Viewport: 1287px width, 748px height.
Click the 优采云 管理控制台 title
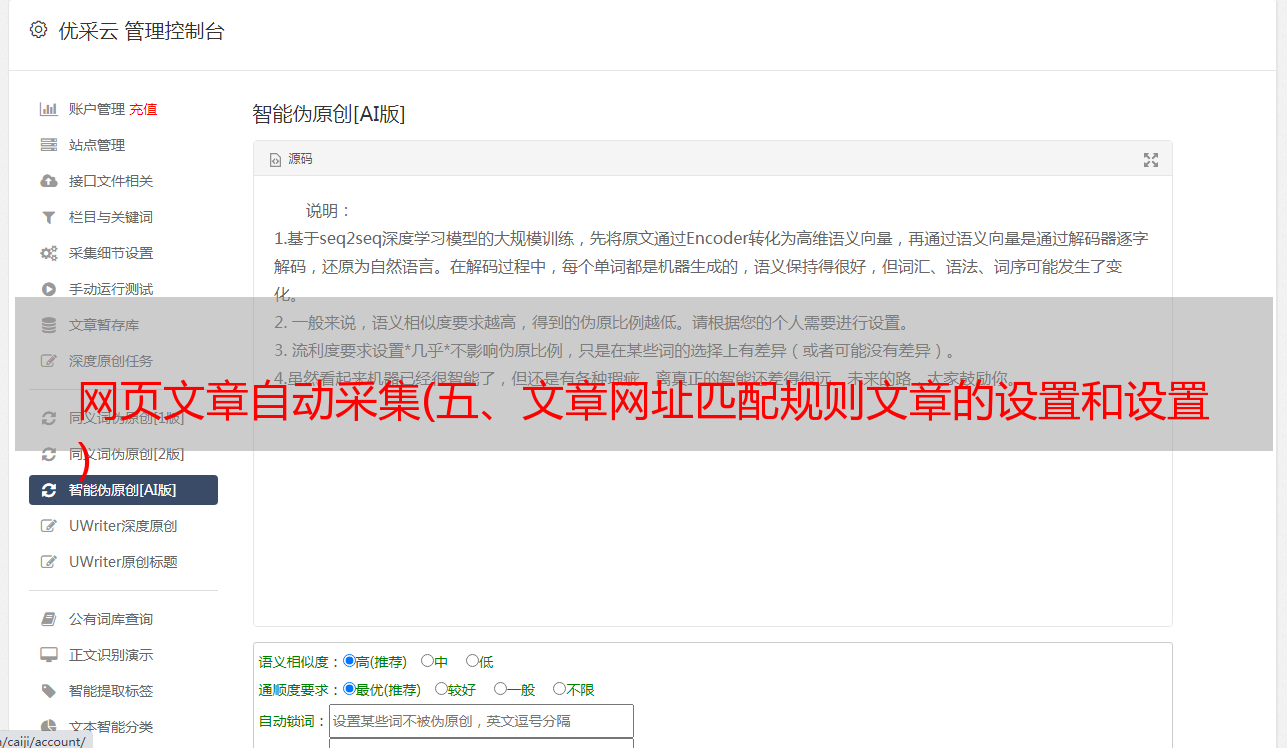click(x=141, y=31)
